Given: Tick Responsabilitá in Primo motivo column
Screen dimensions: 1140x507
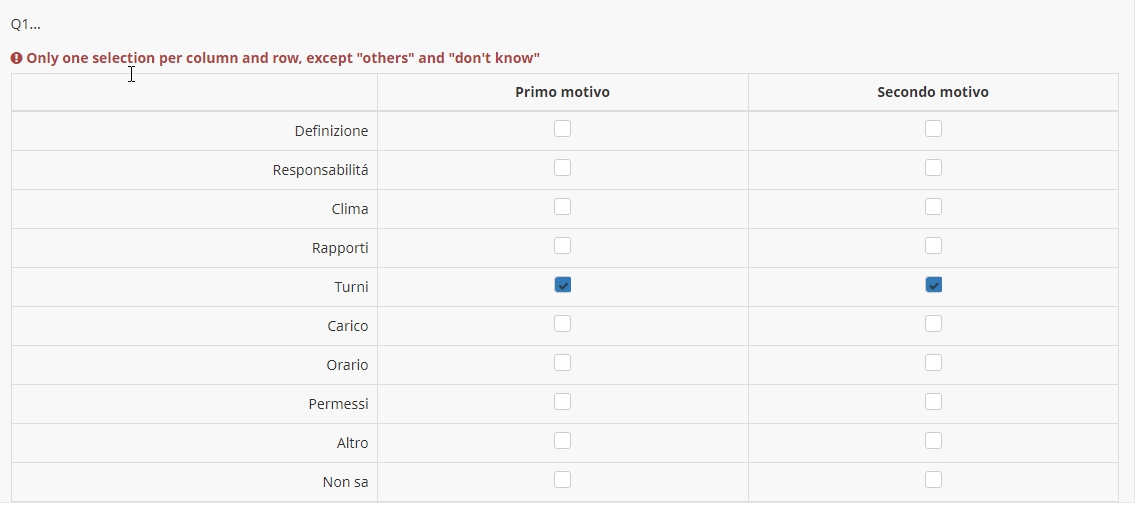Looking at the screenshot, I should point(563,168).
